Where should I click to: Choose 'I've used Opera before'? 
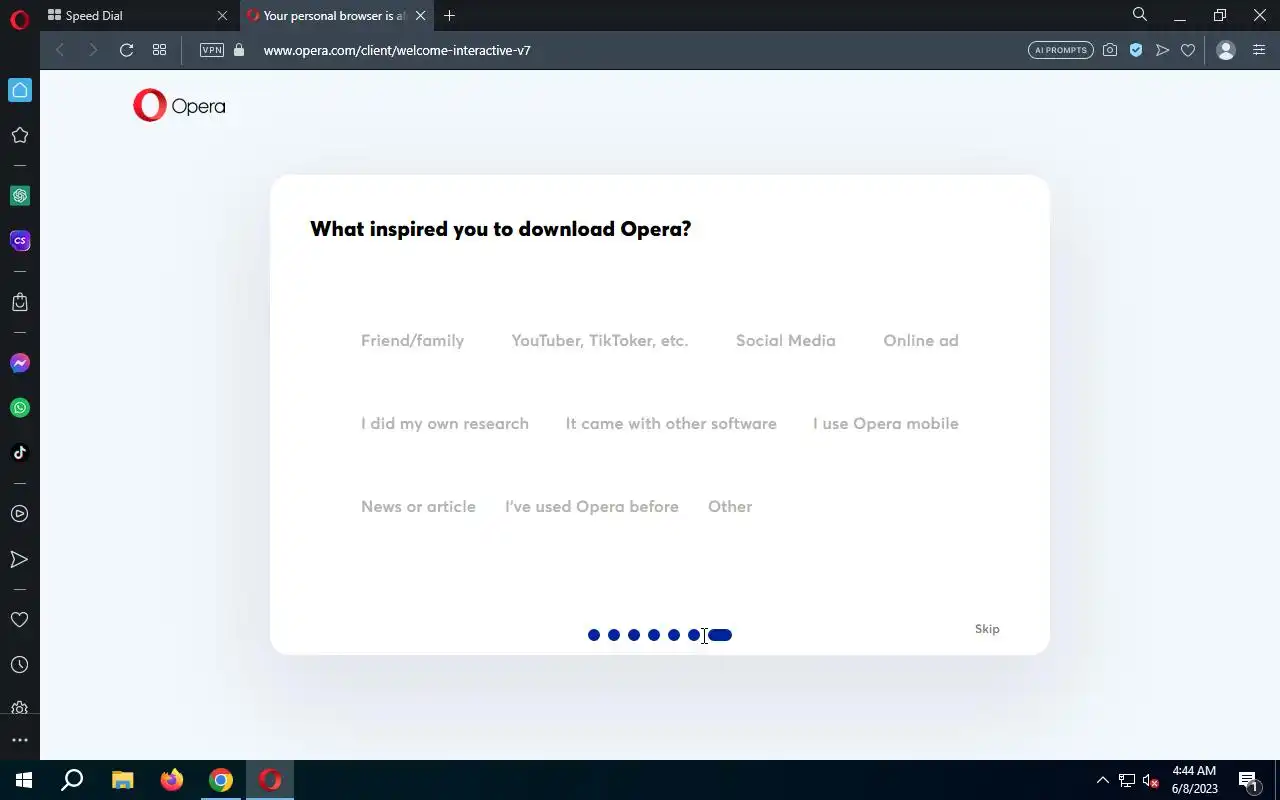click(x=592, y=506)
